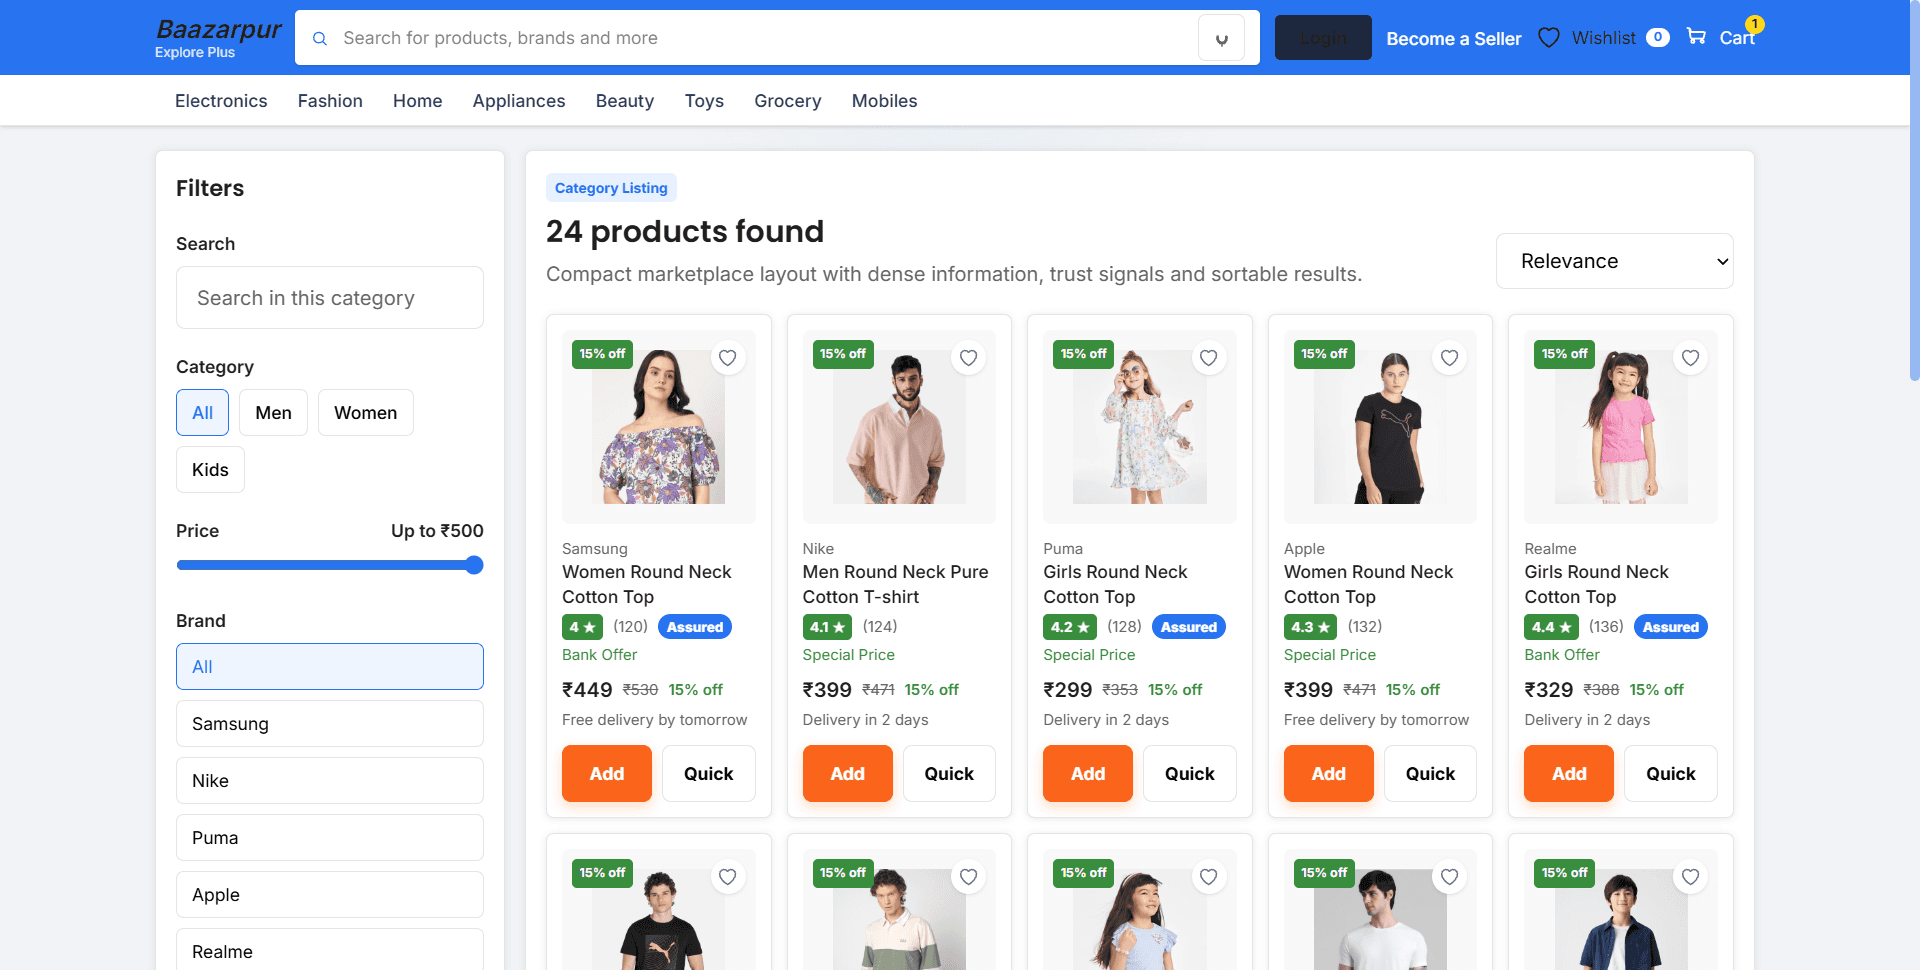Wishlist the Samsung Women Round Neck Cotton Top
Screen dimensions: 1920x970
728,358
